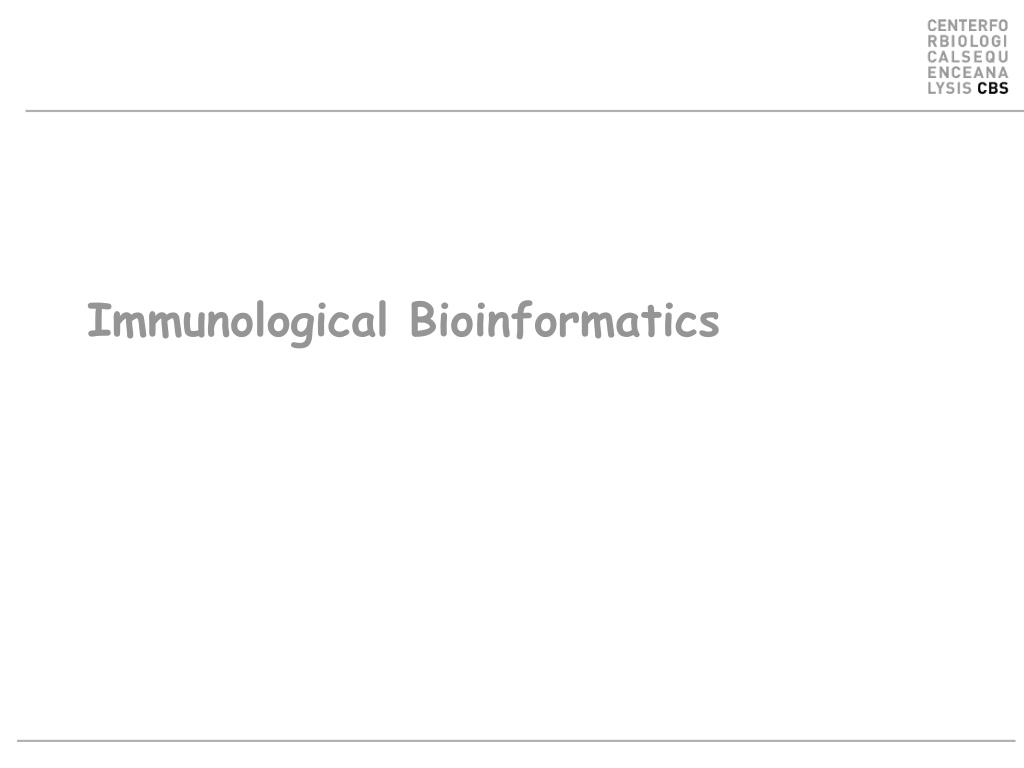Click the horizontal rule below the logo
Screen dimensions: 1024x768
click(524, 111)
